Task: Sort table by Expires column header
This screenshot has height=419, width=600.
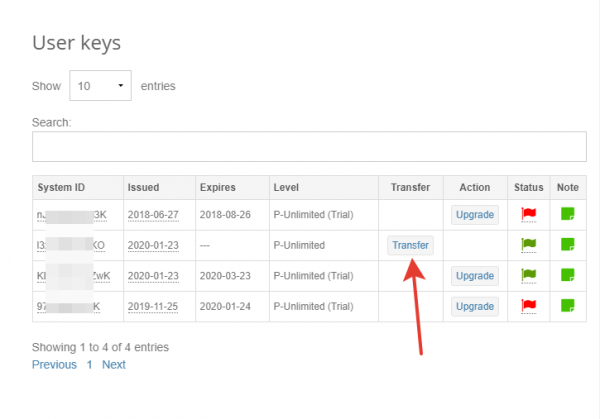Action: coord(218,187)
